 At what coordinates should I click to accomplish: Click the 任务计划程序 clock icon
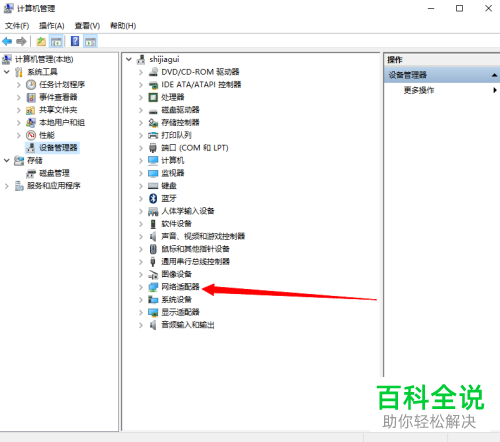31,85
